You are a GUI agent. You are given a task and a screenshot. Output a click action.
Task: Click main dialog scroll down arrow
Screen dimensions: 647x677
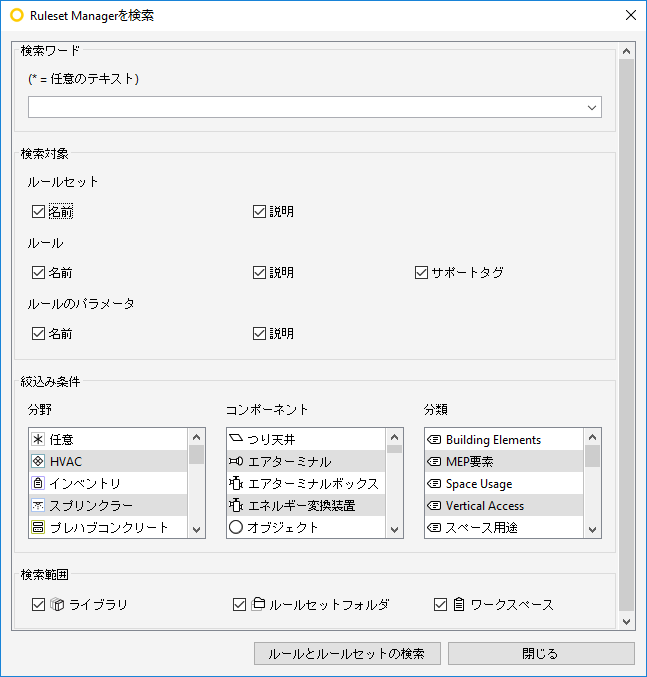click(626, 622)
